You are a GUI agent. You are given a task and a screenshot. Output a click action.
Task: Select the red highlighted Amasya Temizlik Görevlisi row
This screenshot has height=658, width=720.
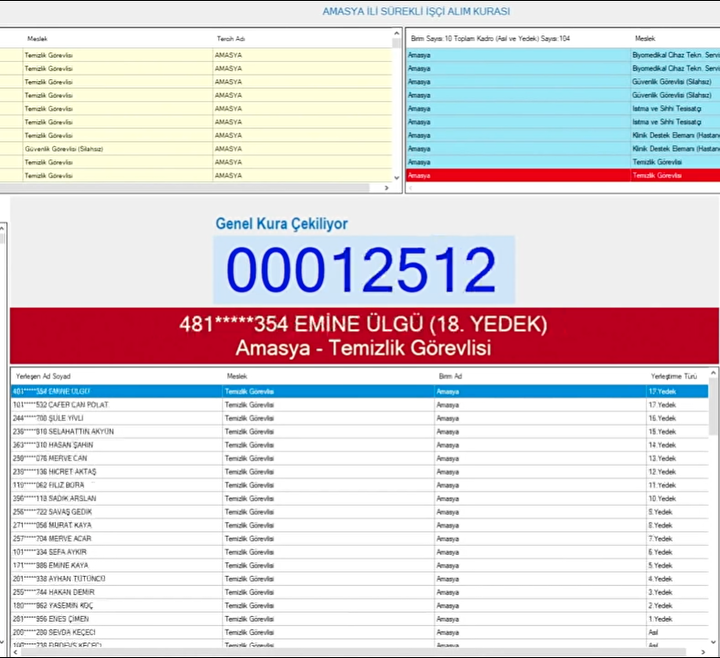pos(563,175)
